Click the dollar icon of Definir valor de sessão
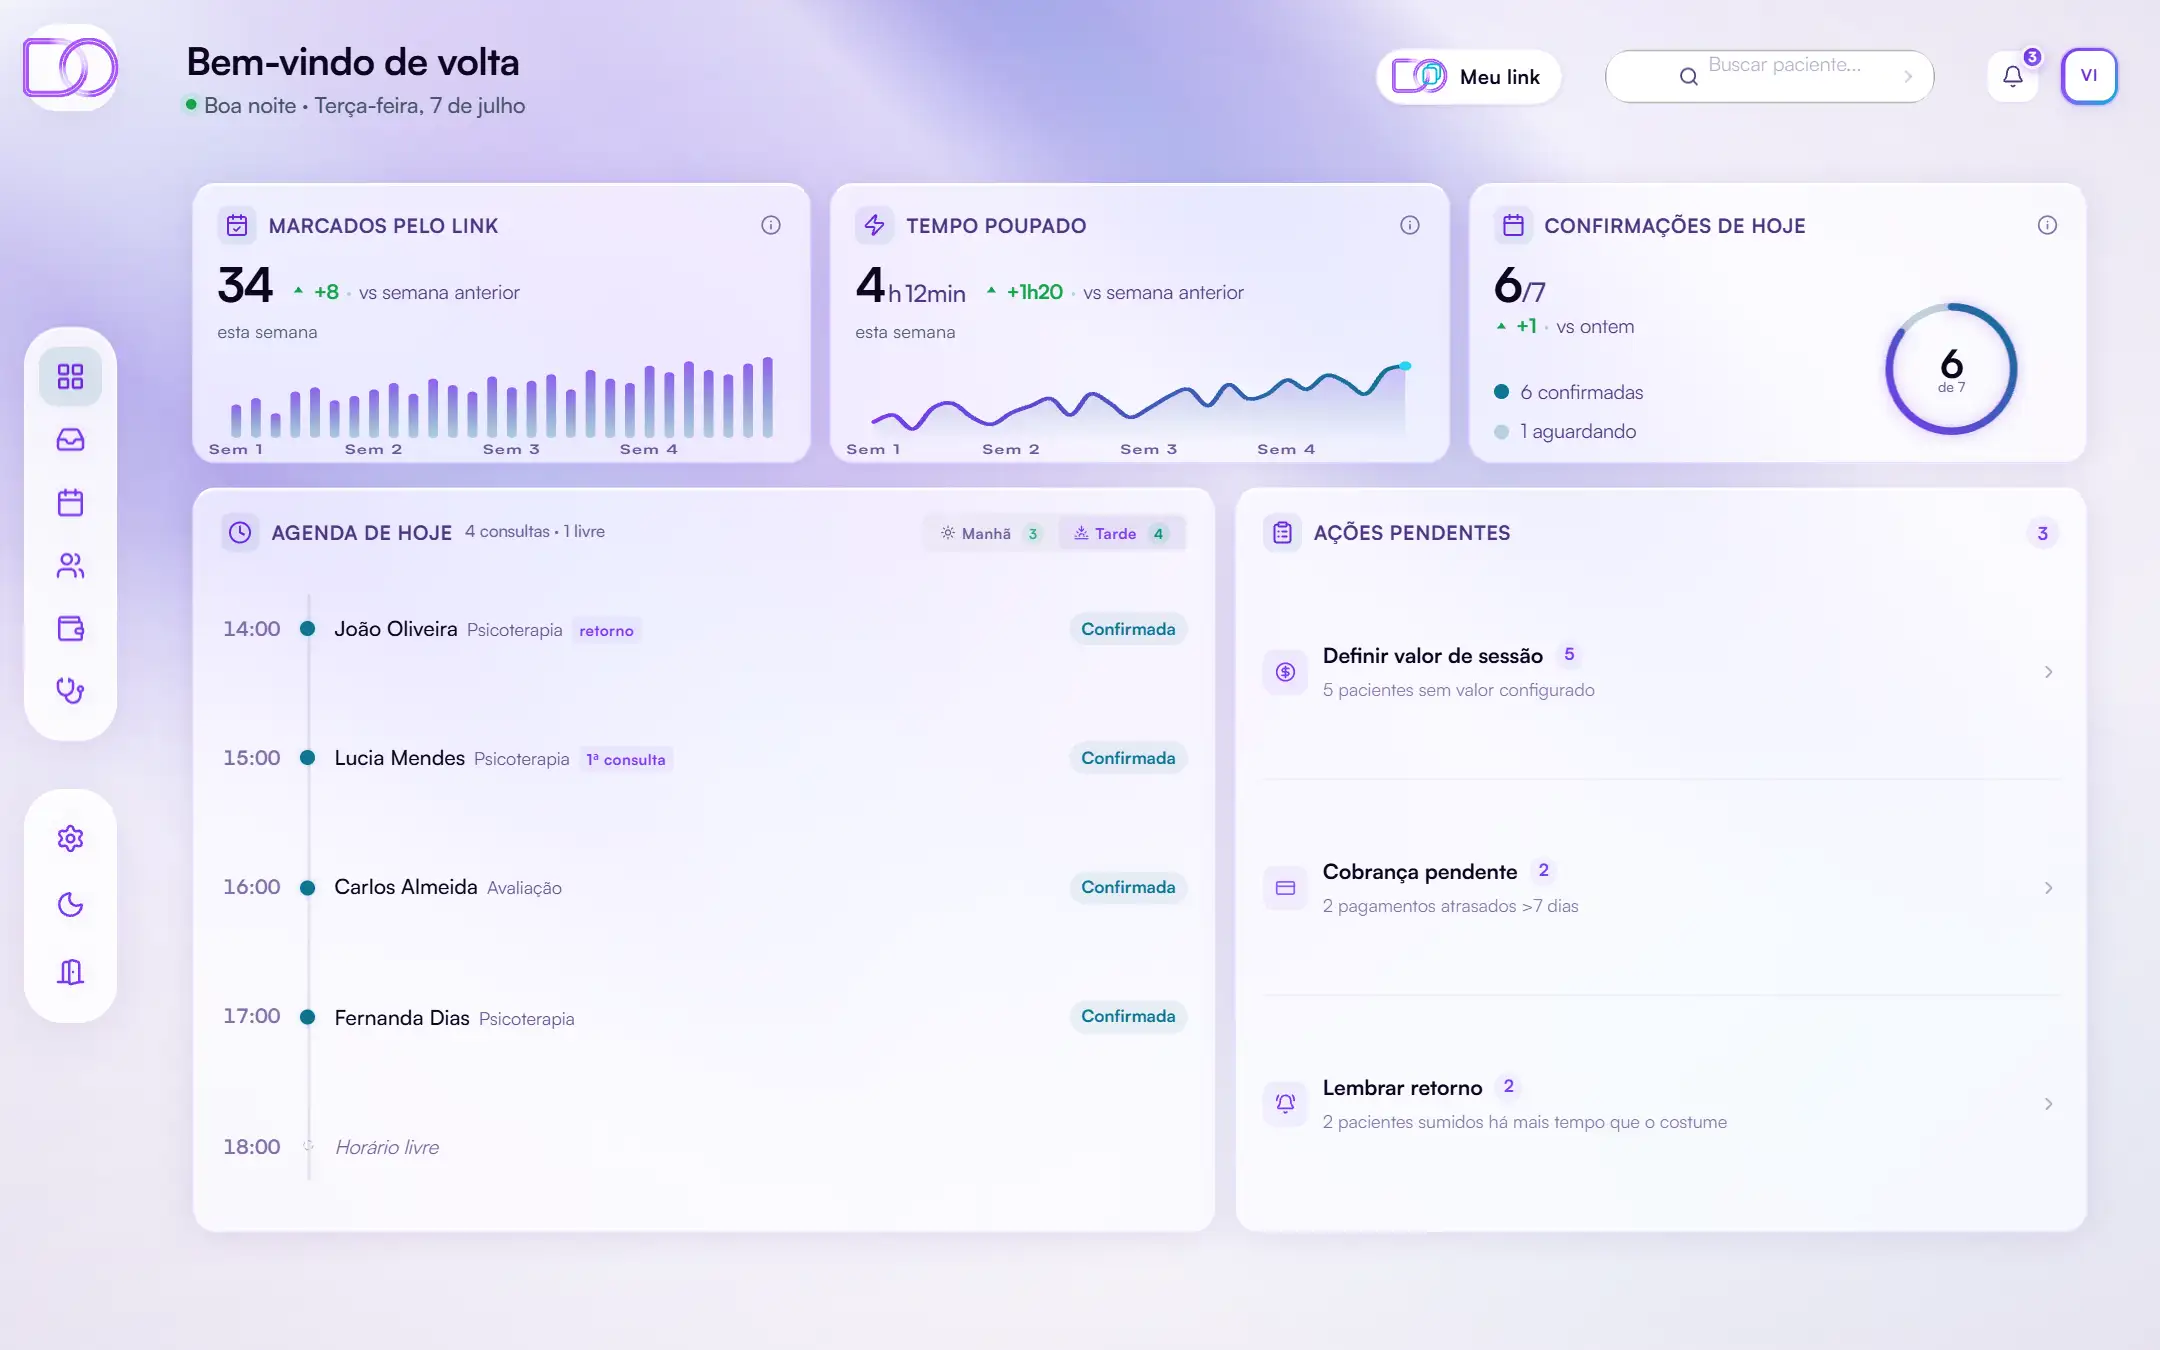The width and height of the screenshot is (2160, 1350). 1285,672
